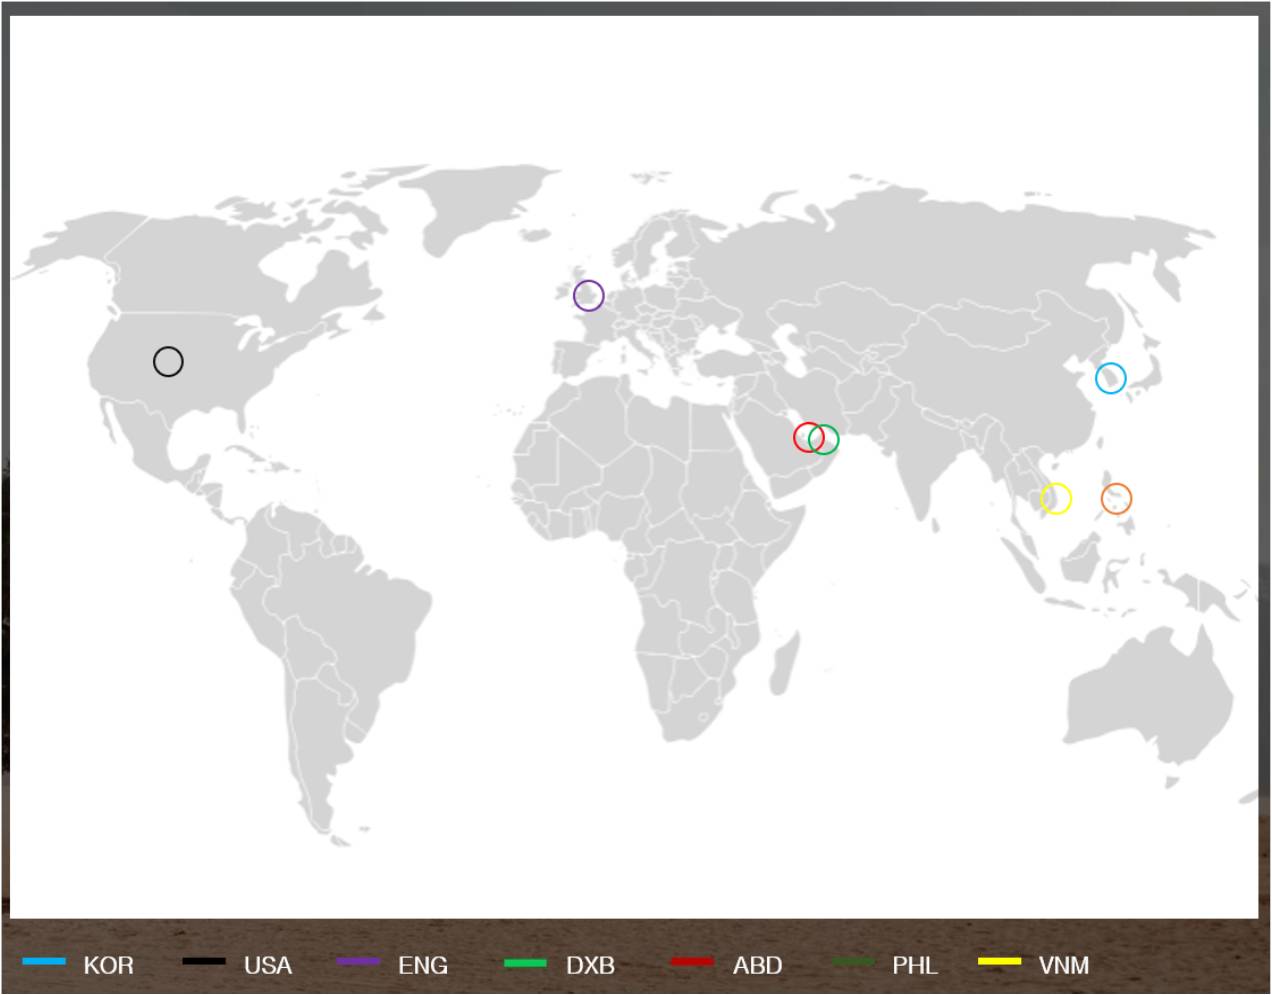This screenshot has height=995, width=1272.
Task: Select the DXB legend text label
Action: click(590, 965)
